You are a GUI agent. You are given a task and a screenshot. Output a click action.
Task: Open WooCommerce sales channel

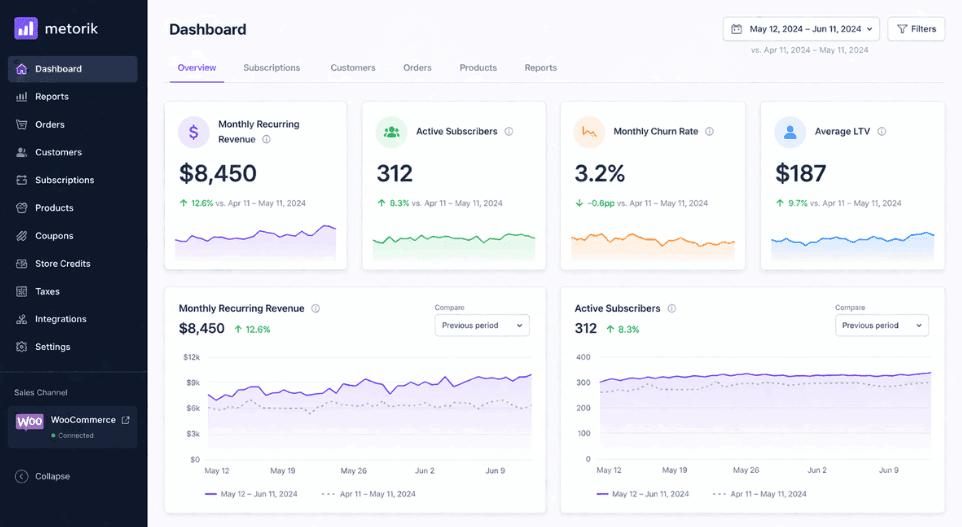[x=72, y=427]
